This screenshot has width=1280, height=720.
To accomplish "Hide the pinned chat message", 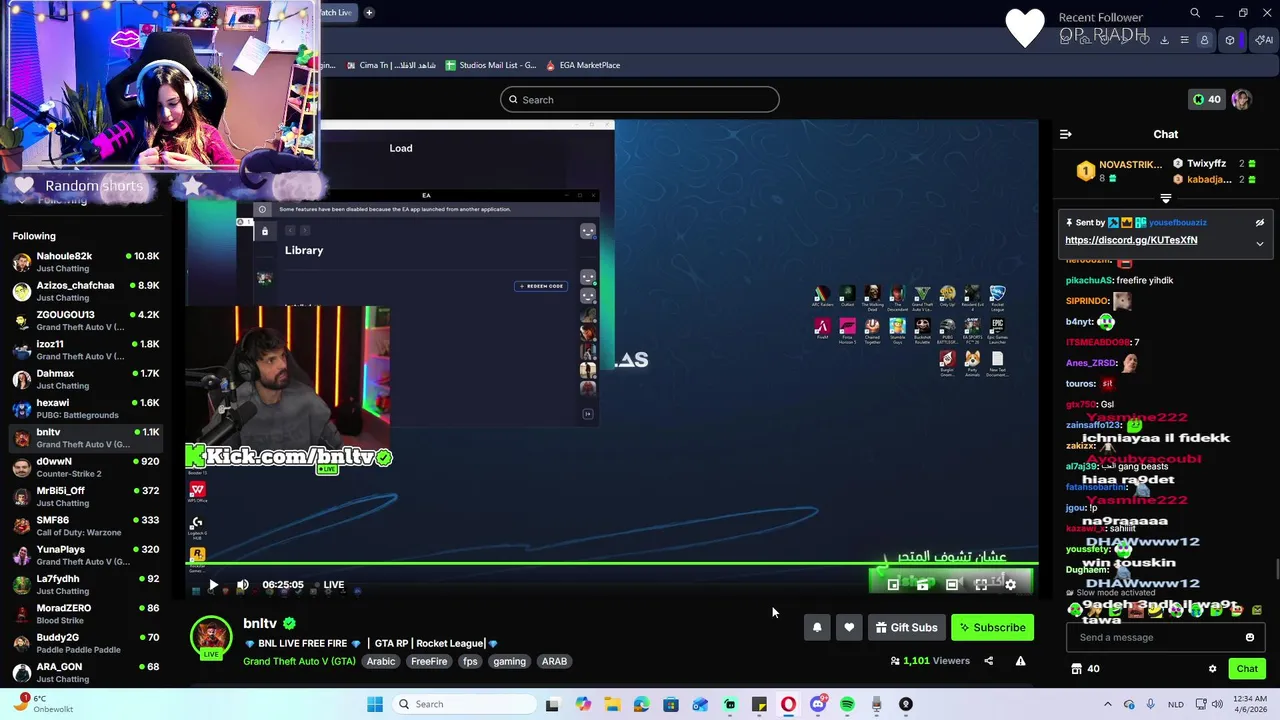I will pyautogui.click(x=1260, y=223).
